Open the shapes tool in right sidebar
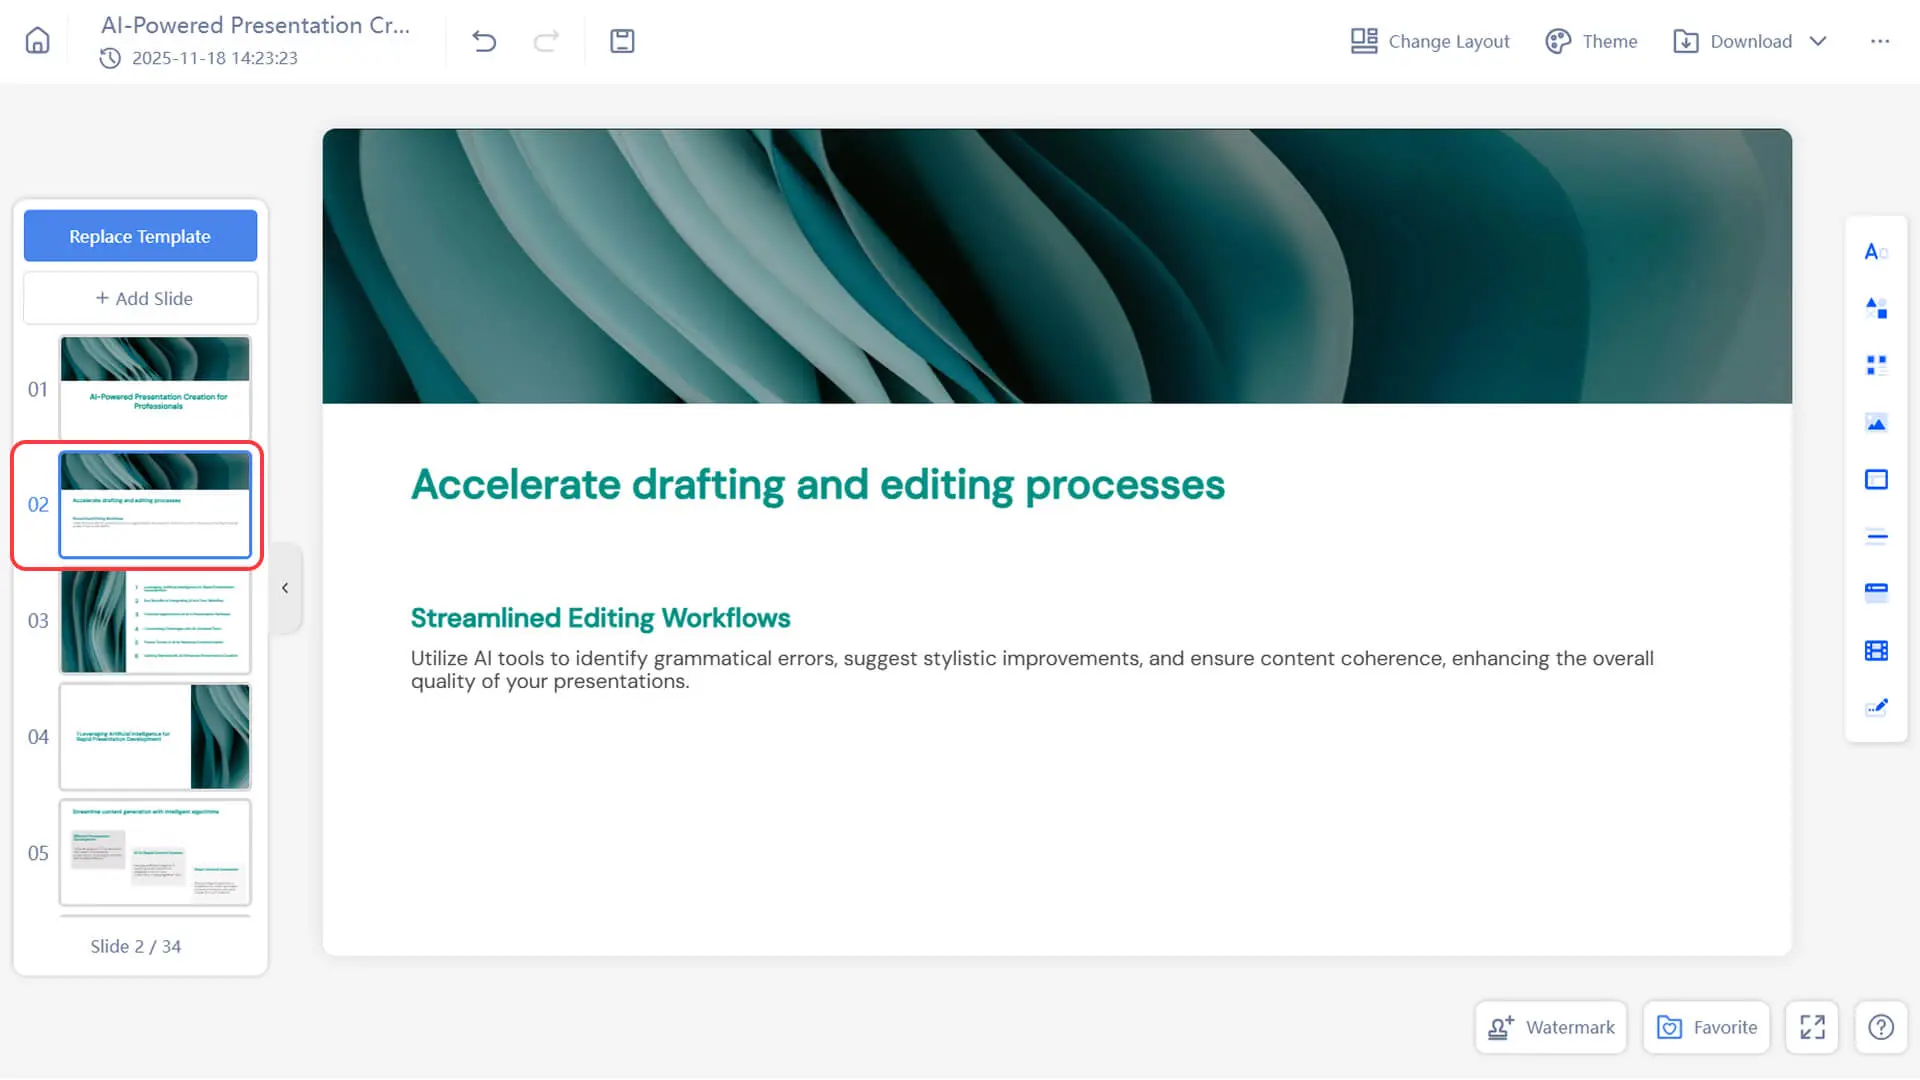 (x=1876, y=308)
